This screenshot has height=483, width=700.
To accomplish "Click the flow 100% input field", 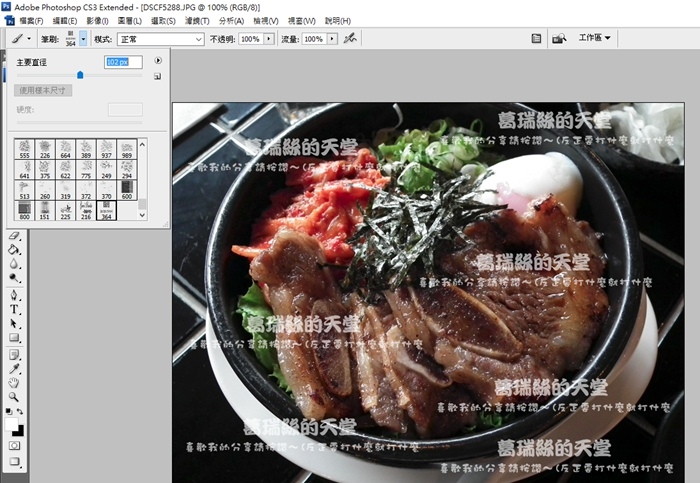I will pyautogui.click(x=314, y=39).
